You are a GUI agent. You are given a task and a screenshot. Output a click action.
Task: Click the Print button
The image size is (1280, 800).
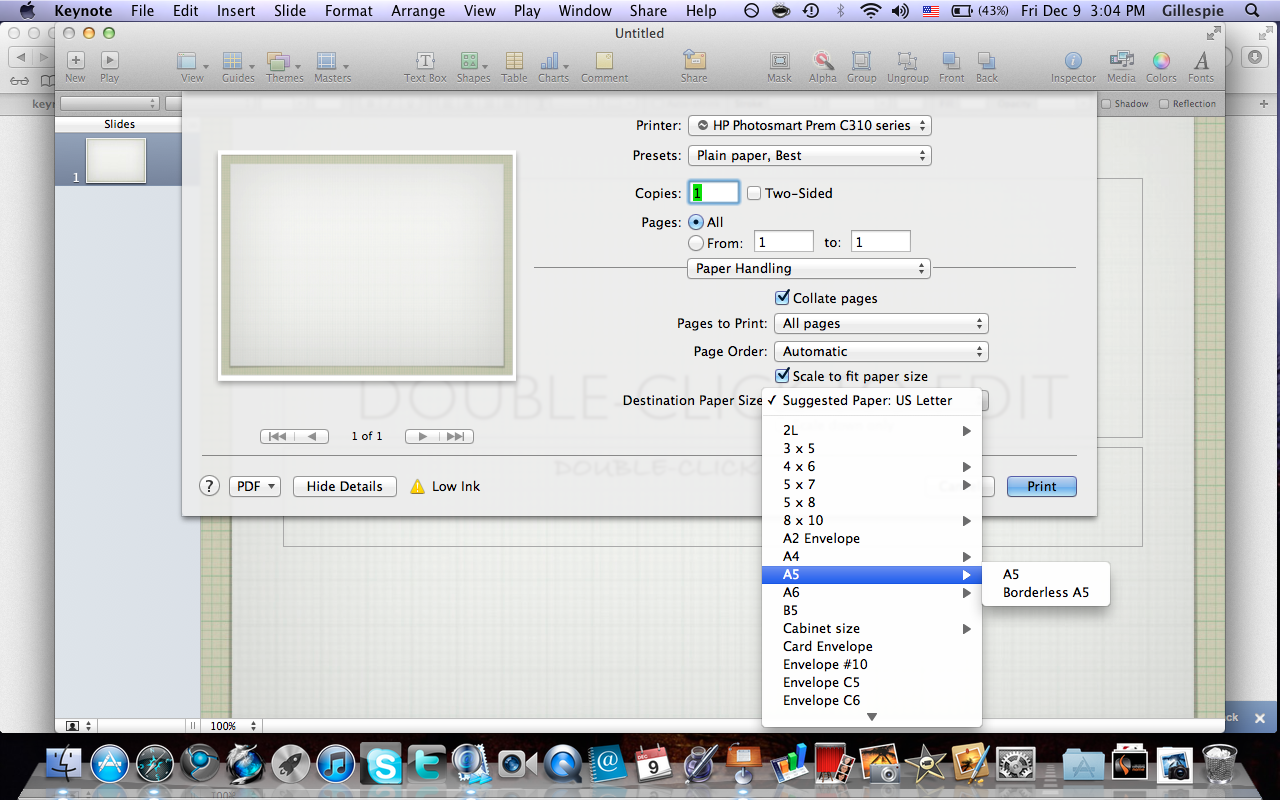(1041, 486)
